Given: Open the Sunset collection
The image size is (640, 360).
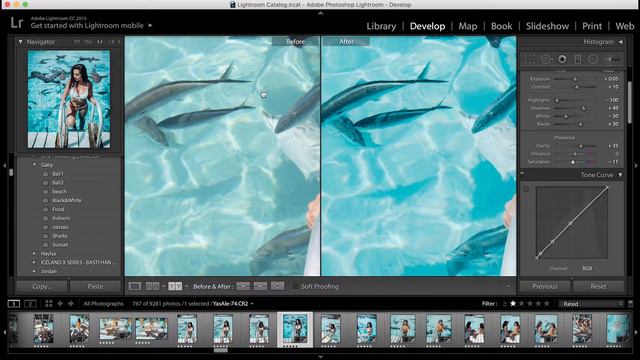Looking at the screenshot, I should coord(60,245).
